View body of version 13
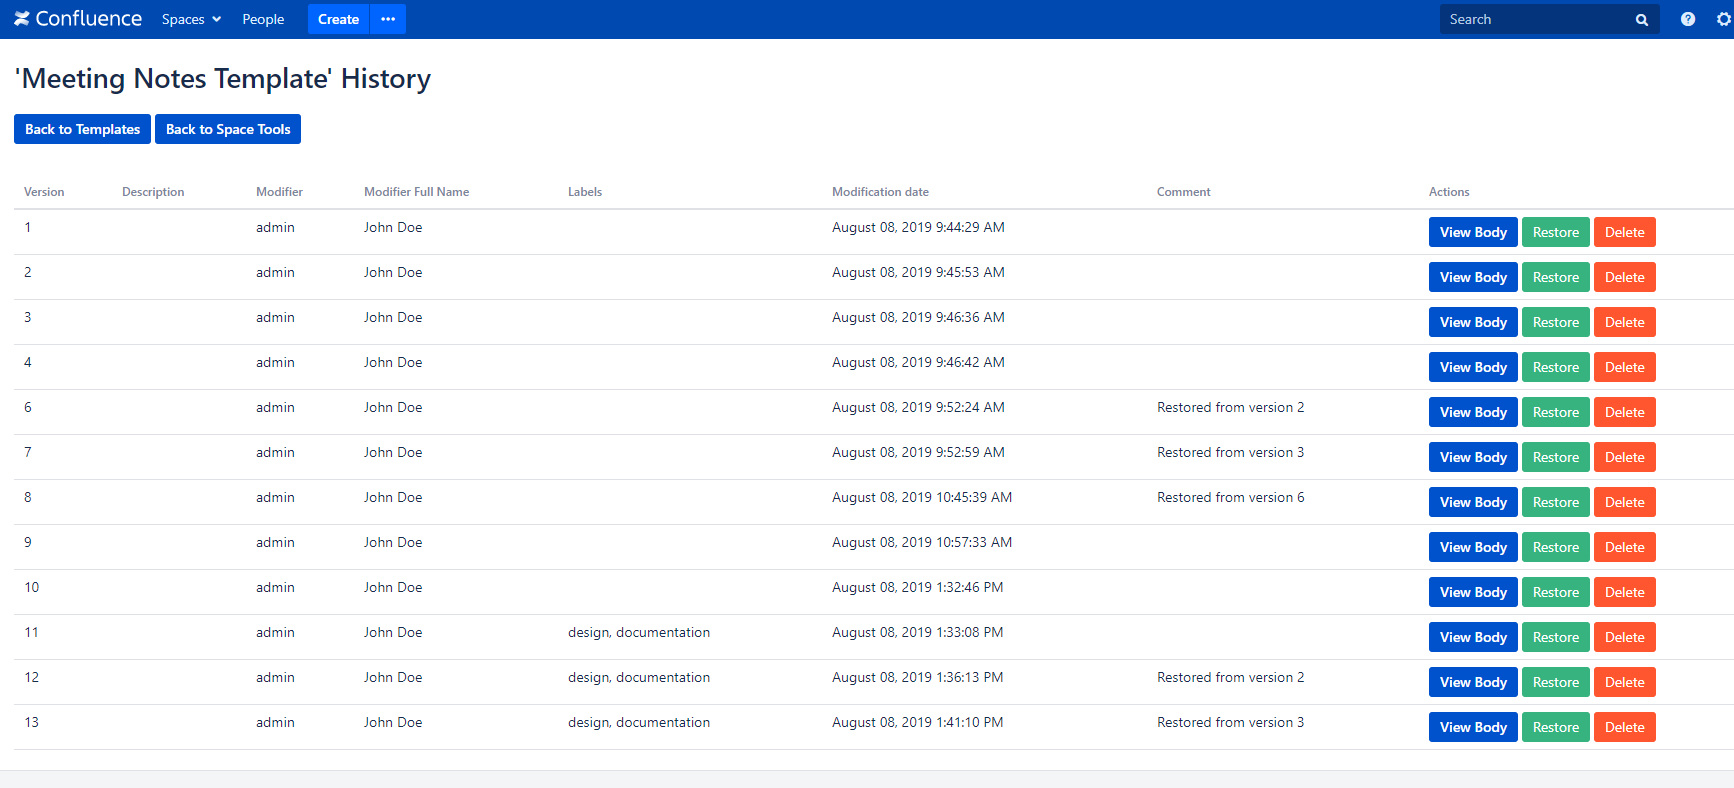This screenshot has height=788, width=1734. coord(1472,727)
